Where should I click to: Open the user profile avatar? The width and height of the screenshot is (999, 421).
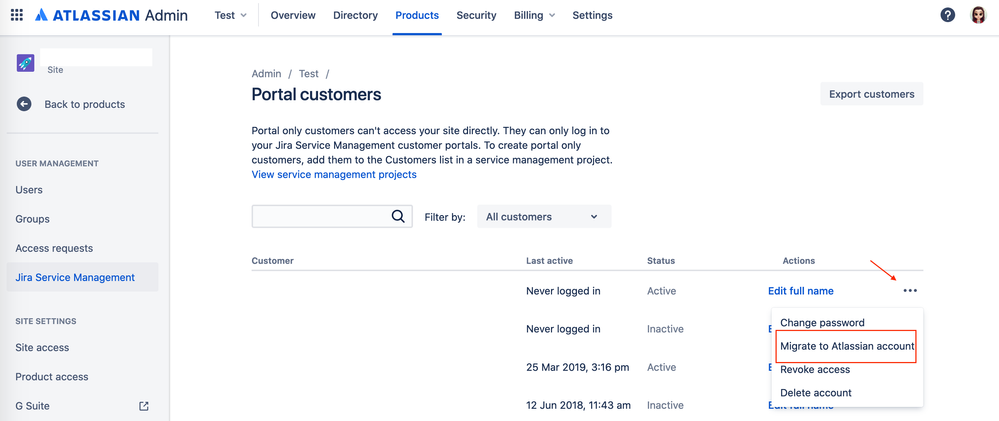(x=978, y=15)
